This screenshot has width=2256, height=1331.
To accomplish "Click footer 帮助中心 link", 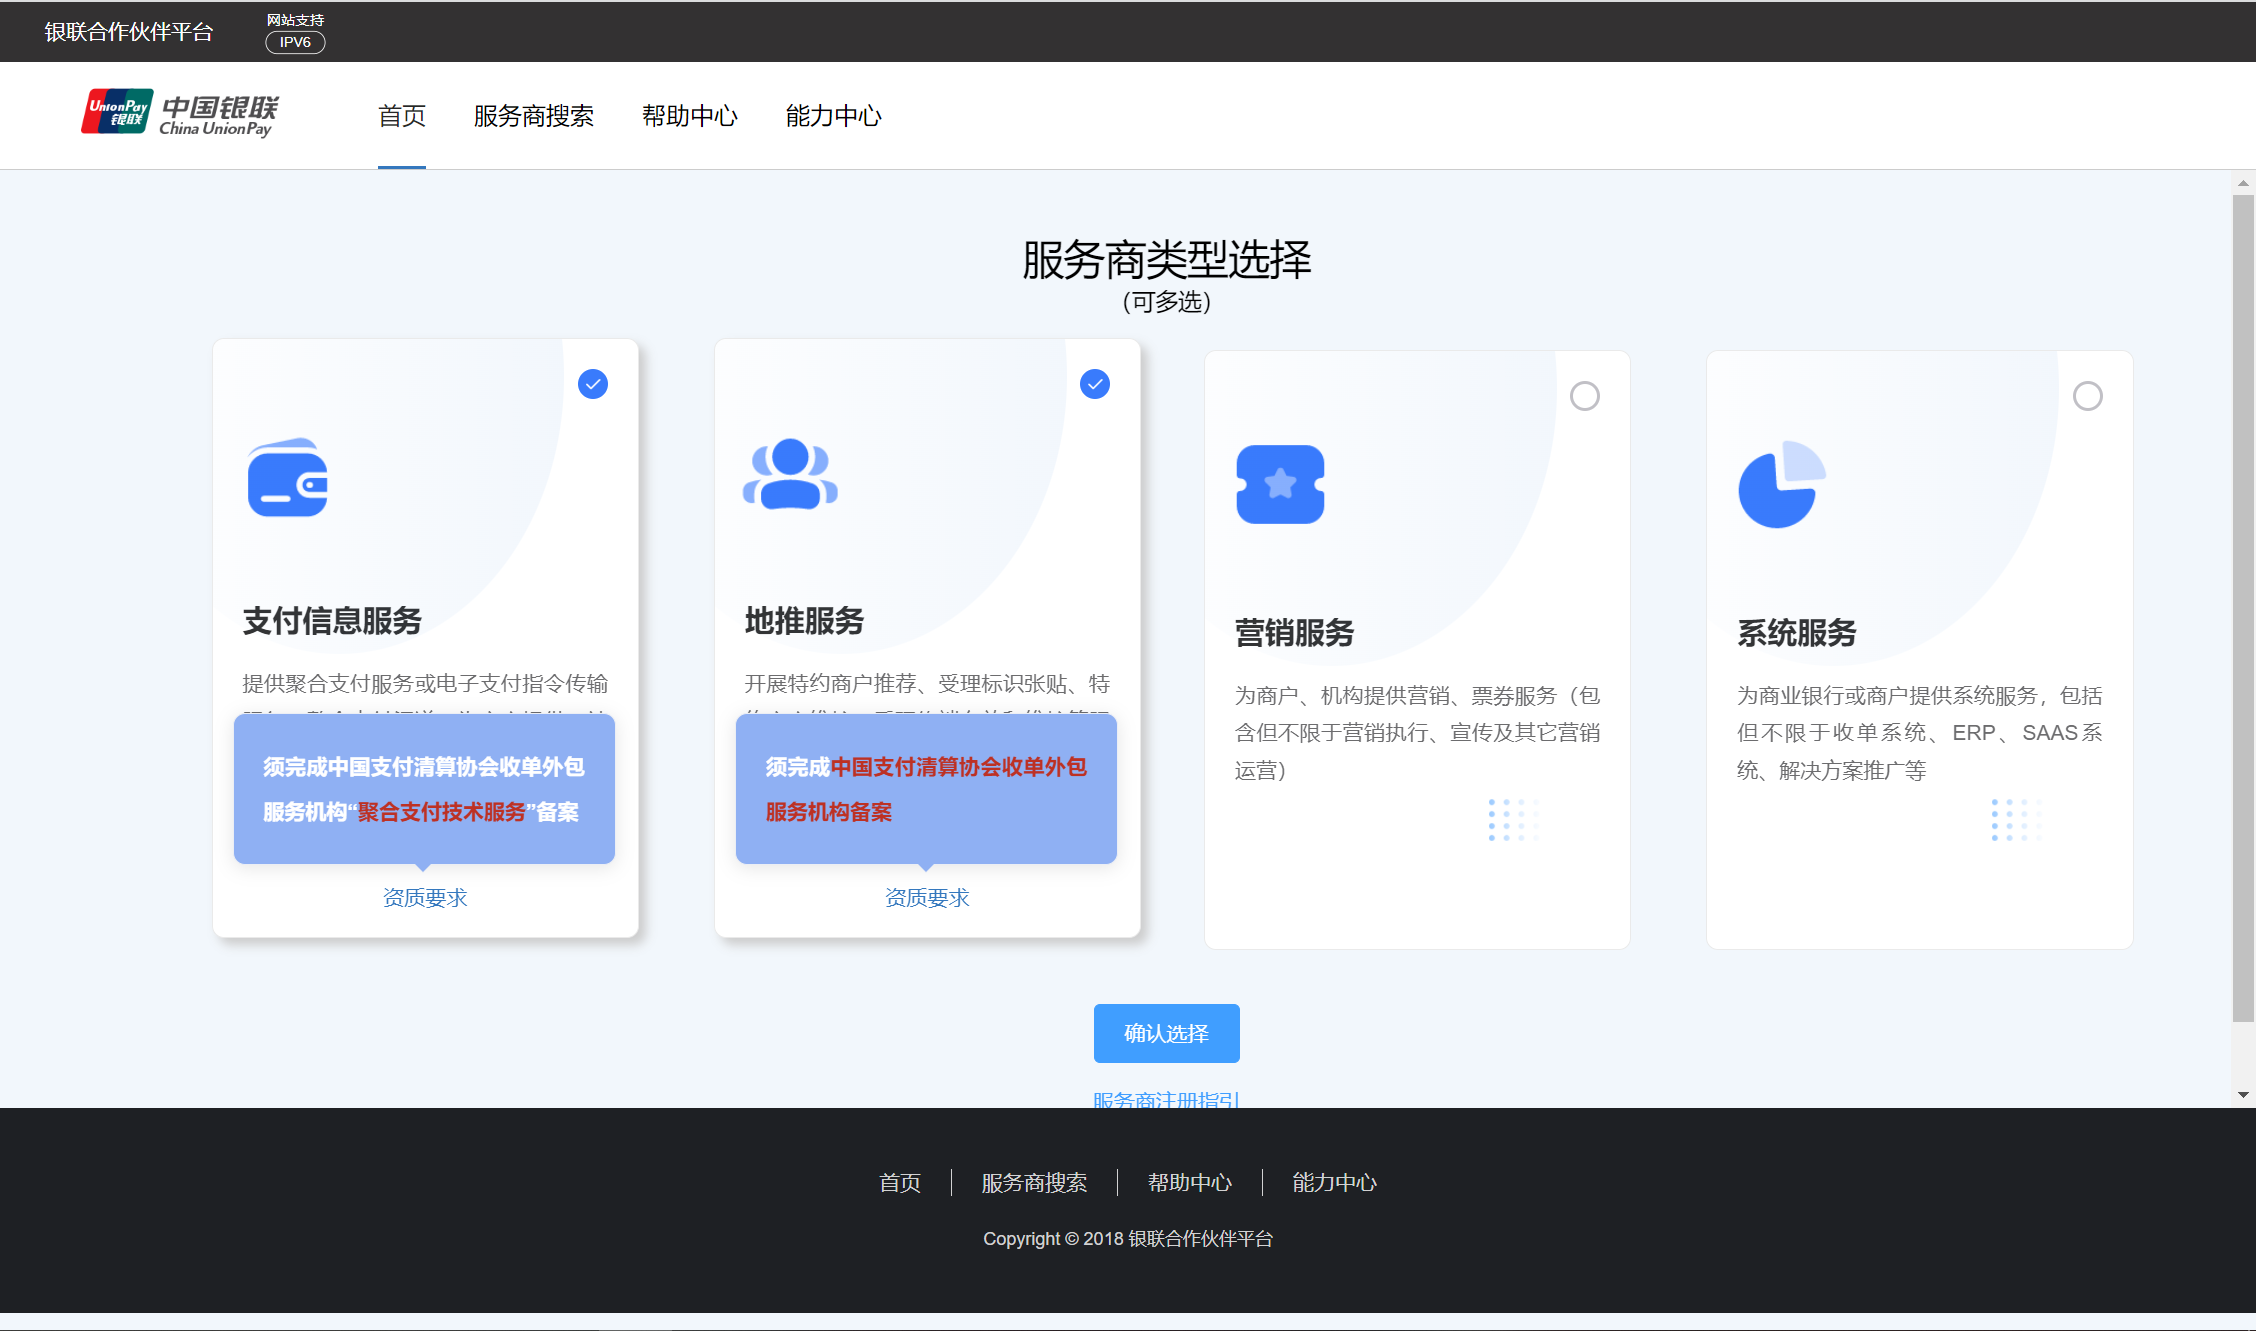I will 1190,1183.
